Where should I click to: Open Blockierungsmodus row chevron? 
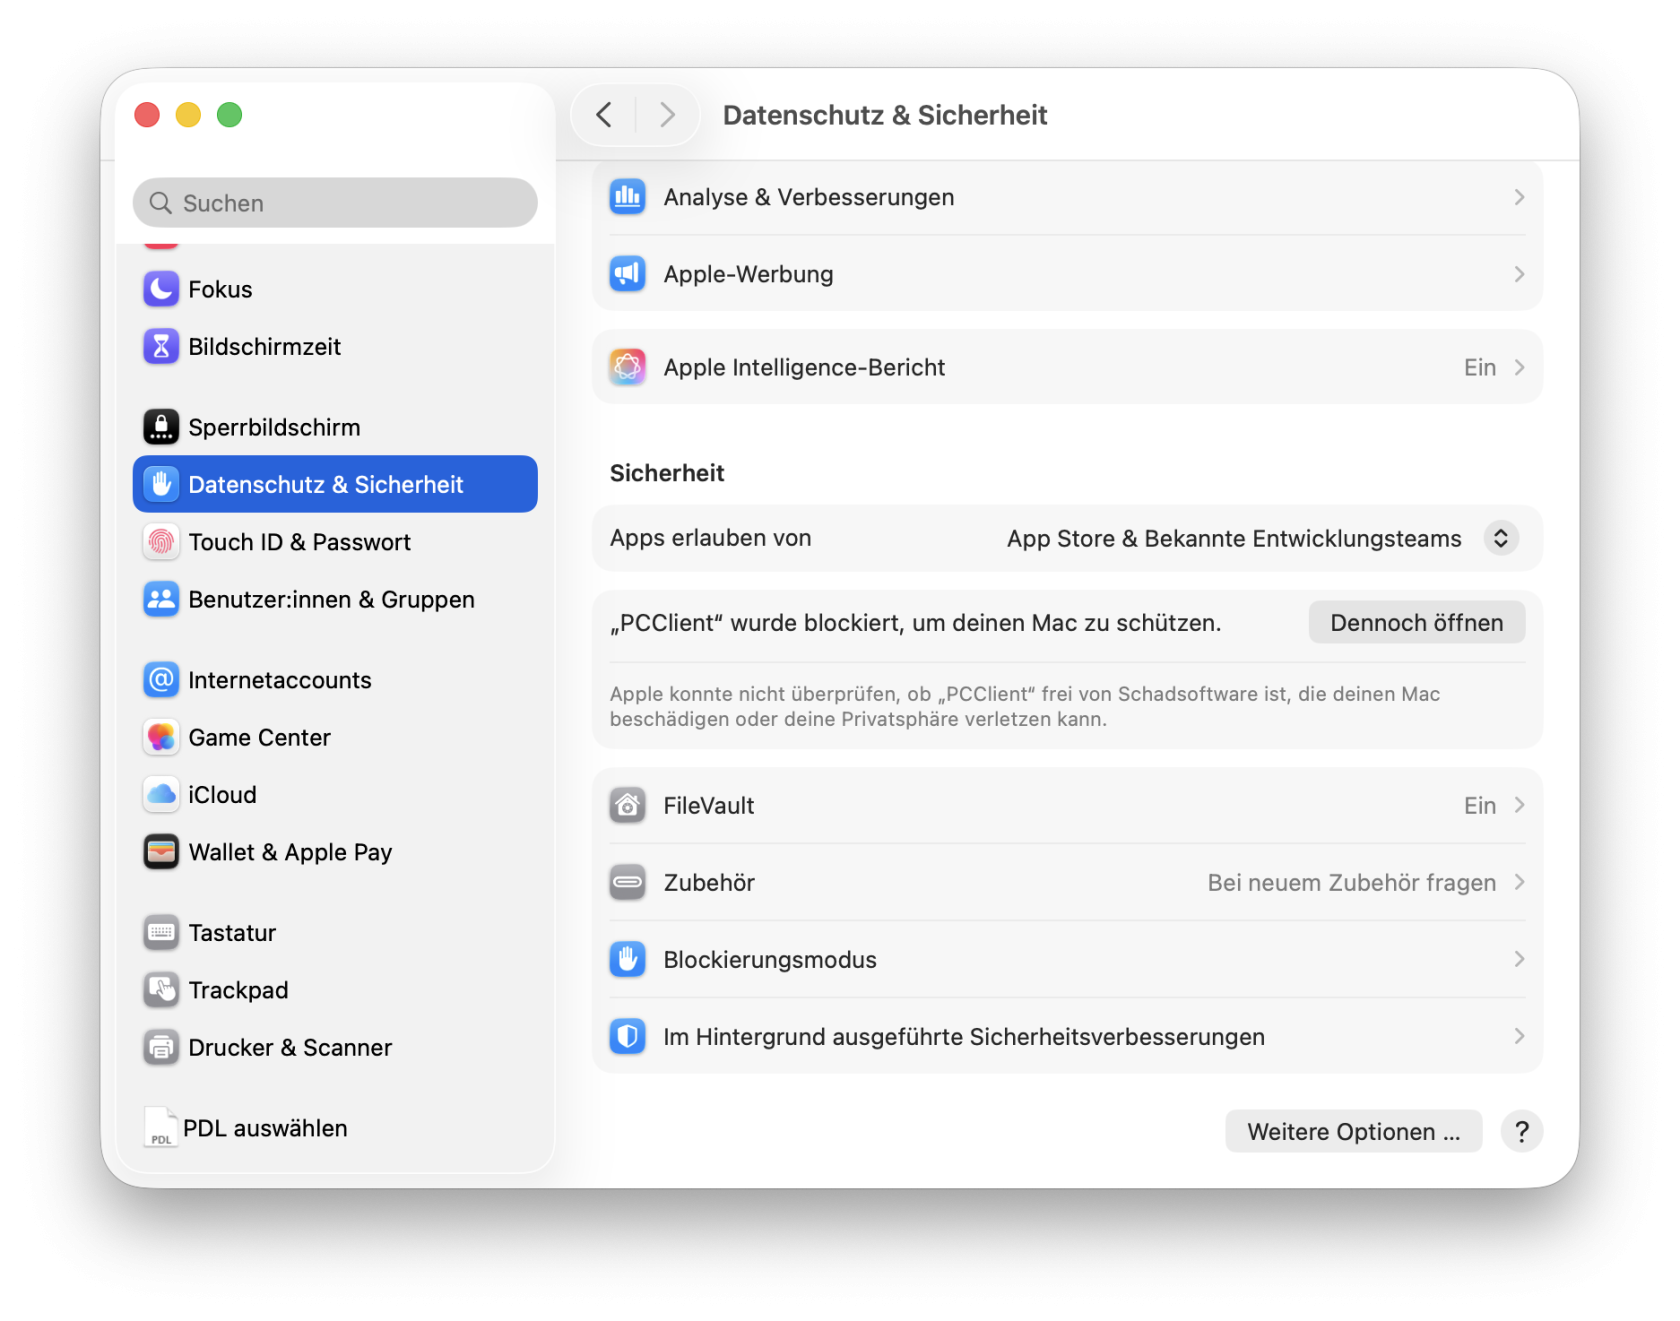(x=1519, y=959)
